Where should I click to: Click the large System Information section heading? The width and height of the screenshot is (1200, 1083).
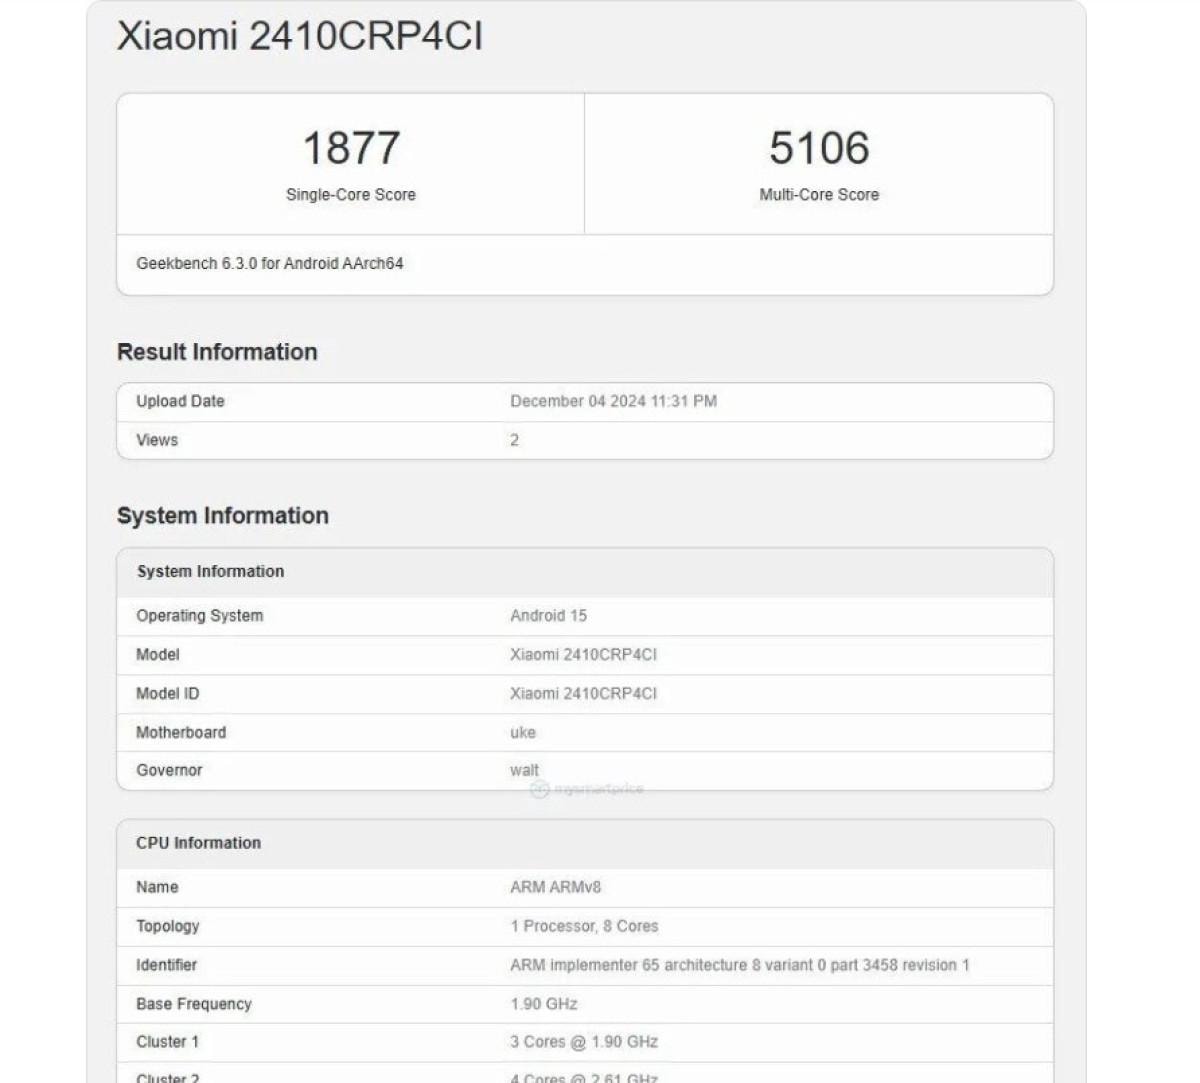tap(223, 516)
